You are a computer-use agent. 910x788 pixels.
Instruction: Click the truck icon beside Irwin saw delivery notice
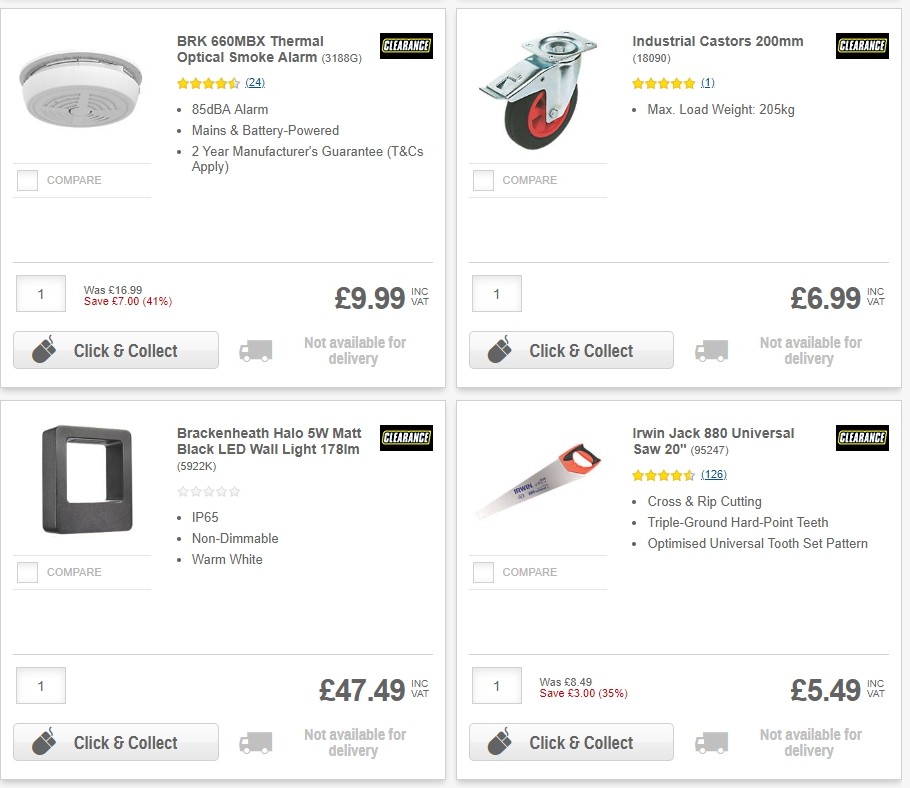click(x=711, y=743)
